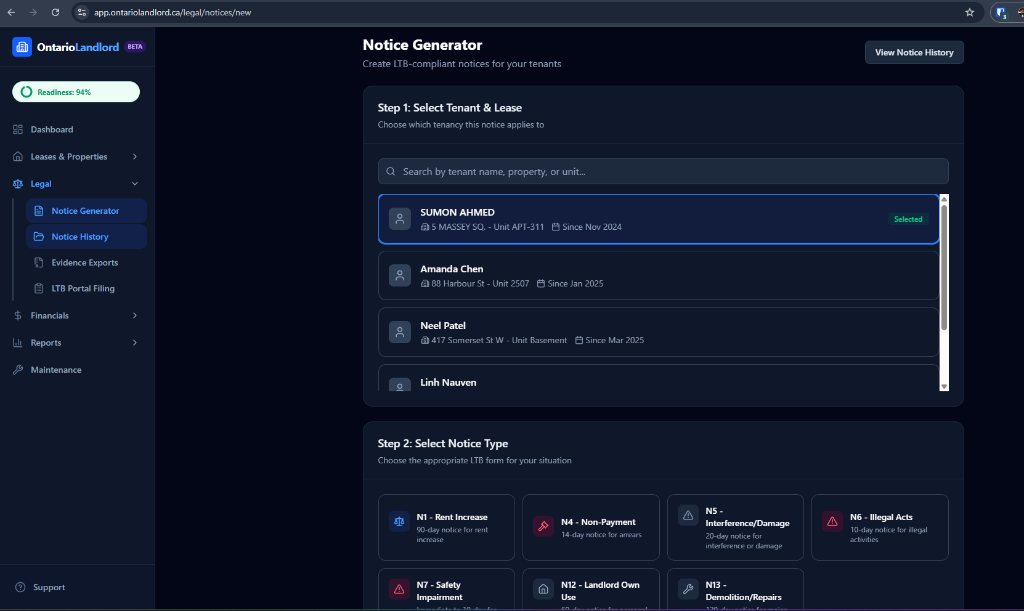1024x611 pixels.
Task: Open the Support link in the sidebar
Action: point(48,587)
